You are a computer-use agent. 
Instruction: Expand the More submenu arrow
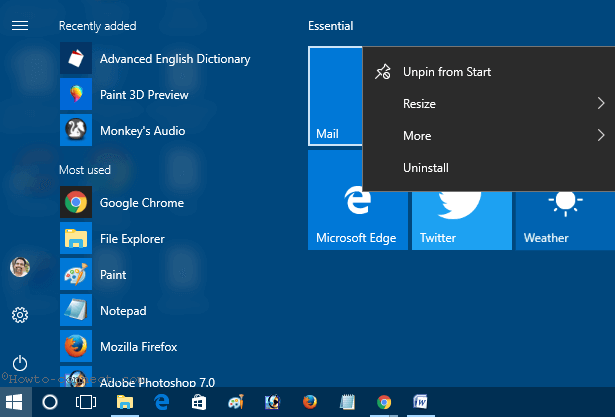[x=601, y=136]
